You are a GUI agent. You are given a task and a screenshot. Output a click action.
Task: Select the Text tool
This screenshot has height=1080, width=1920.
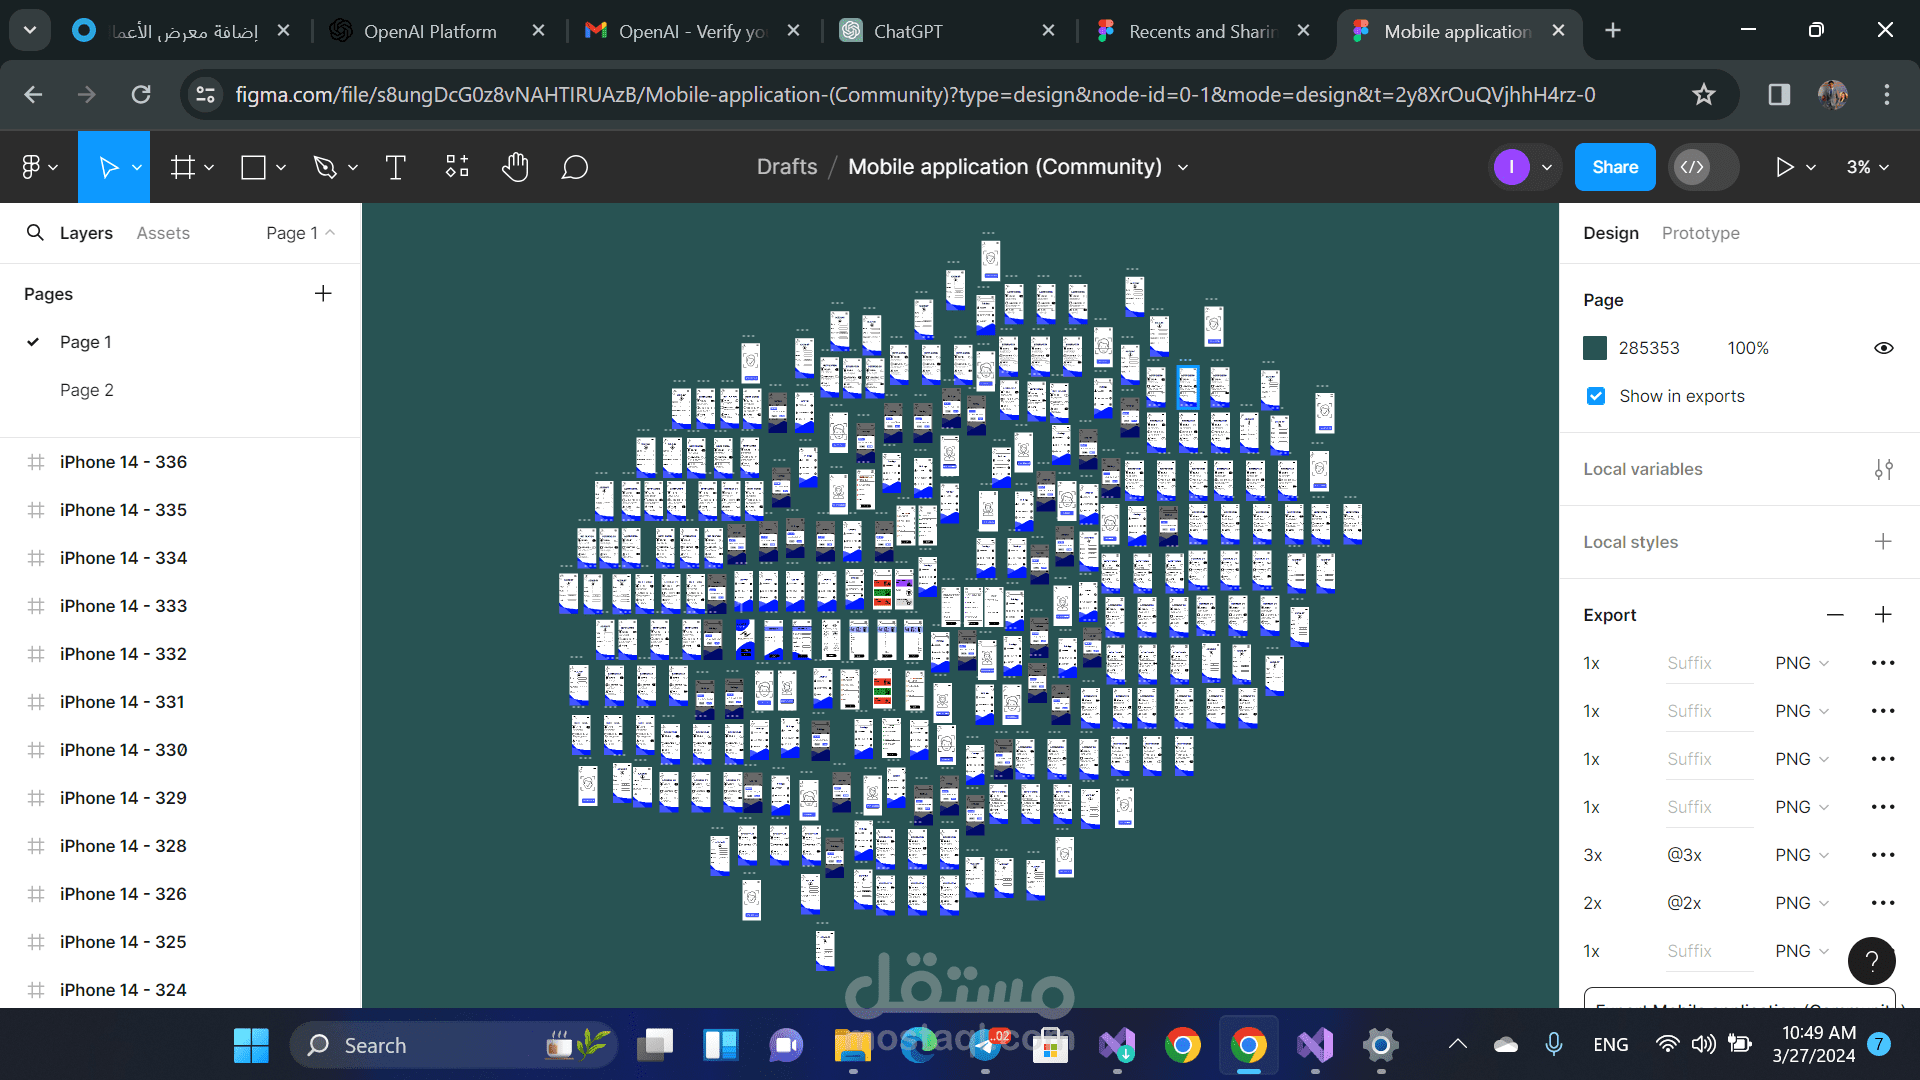395,167
